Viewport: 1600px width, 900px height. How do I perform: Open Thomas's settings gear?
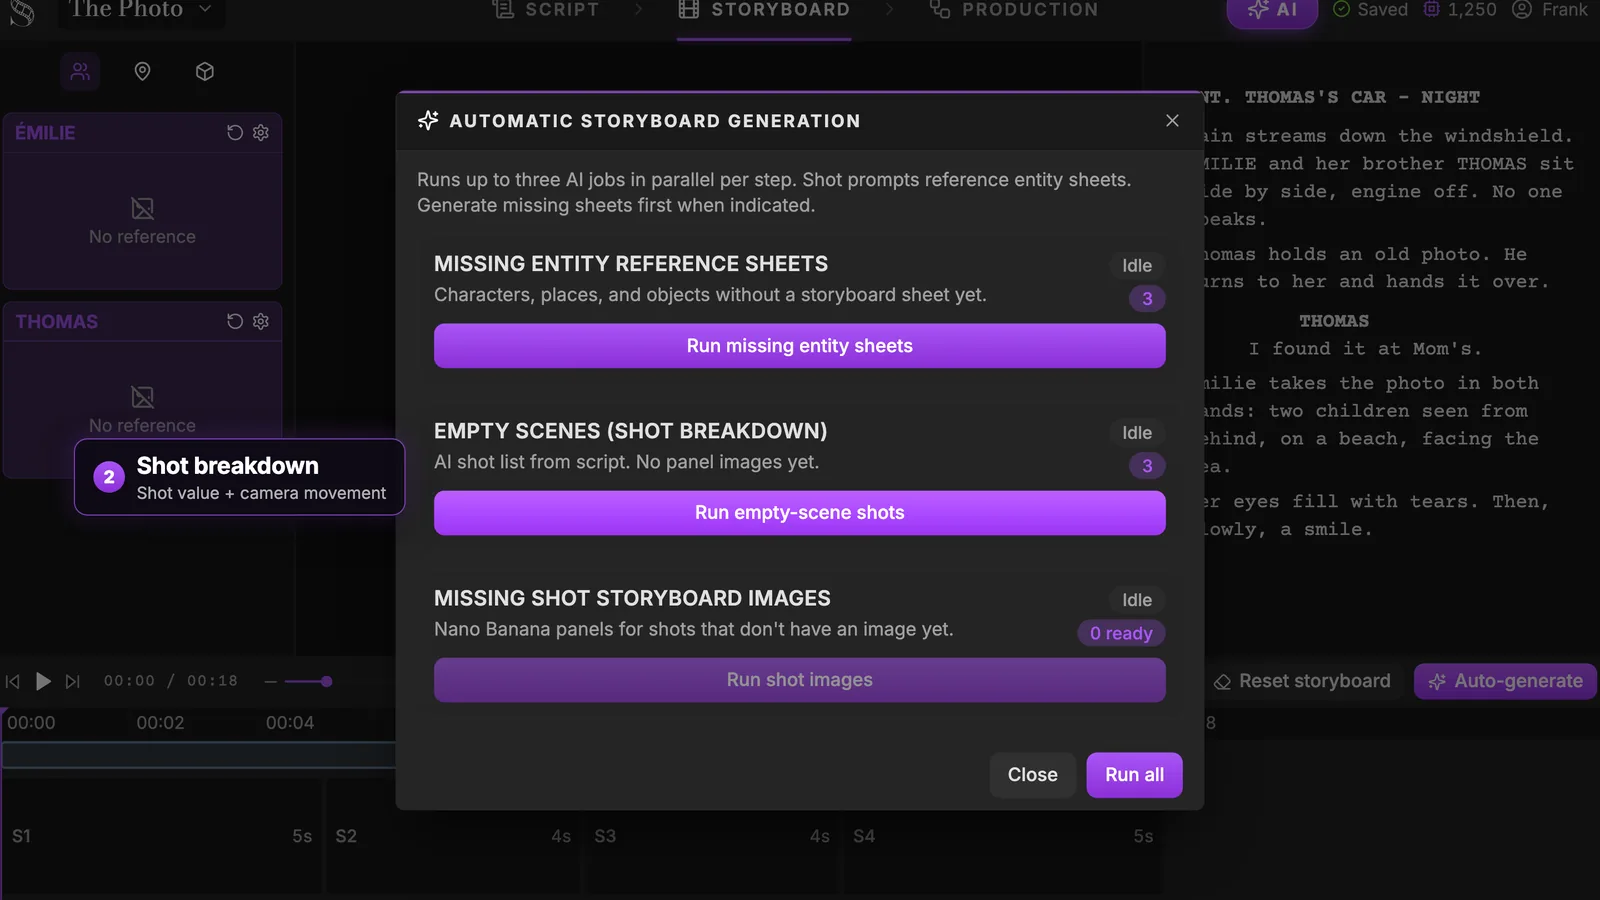[261, 321]
